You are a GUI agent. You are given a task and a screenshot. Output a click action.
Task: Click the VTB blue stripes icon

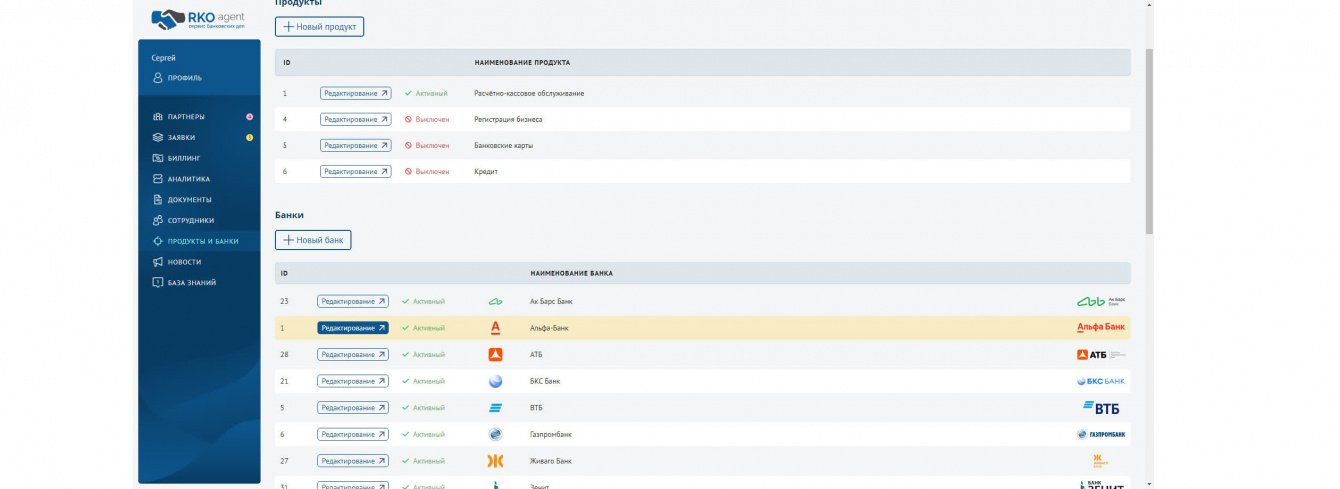tap(495, 408)
